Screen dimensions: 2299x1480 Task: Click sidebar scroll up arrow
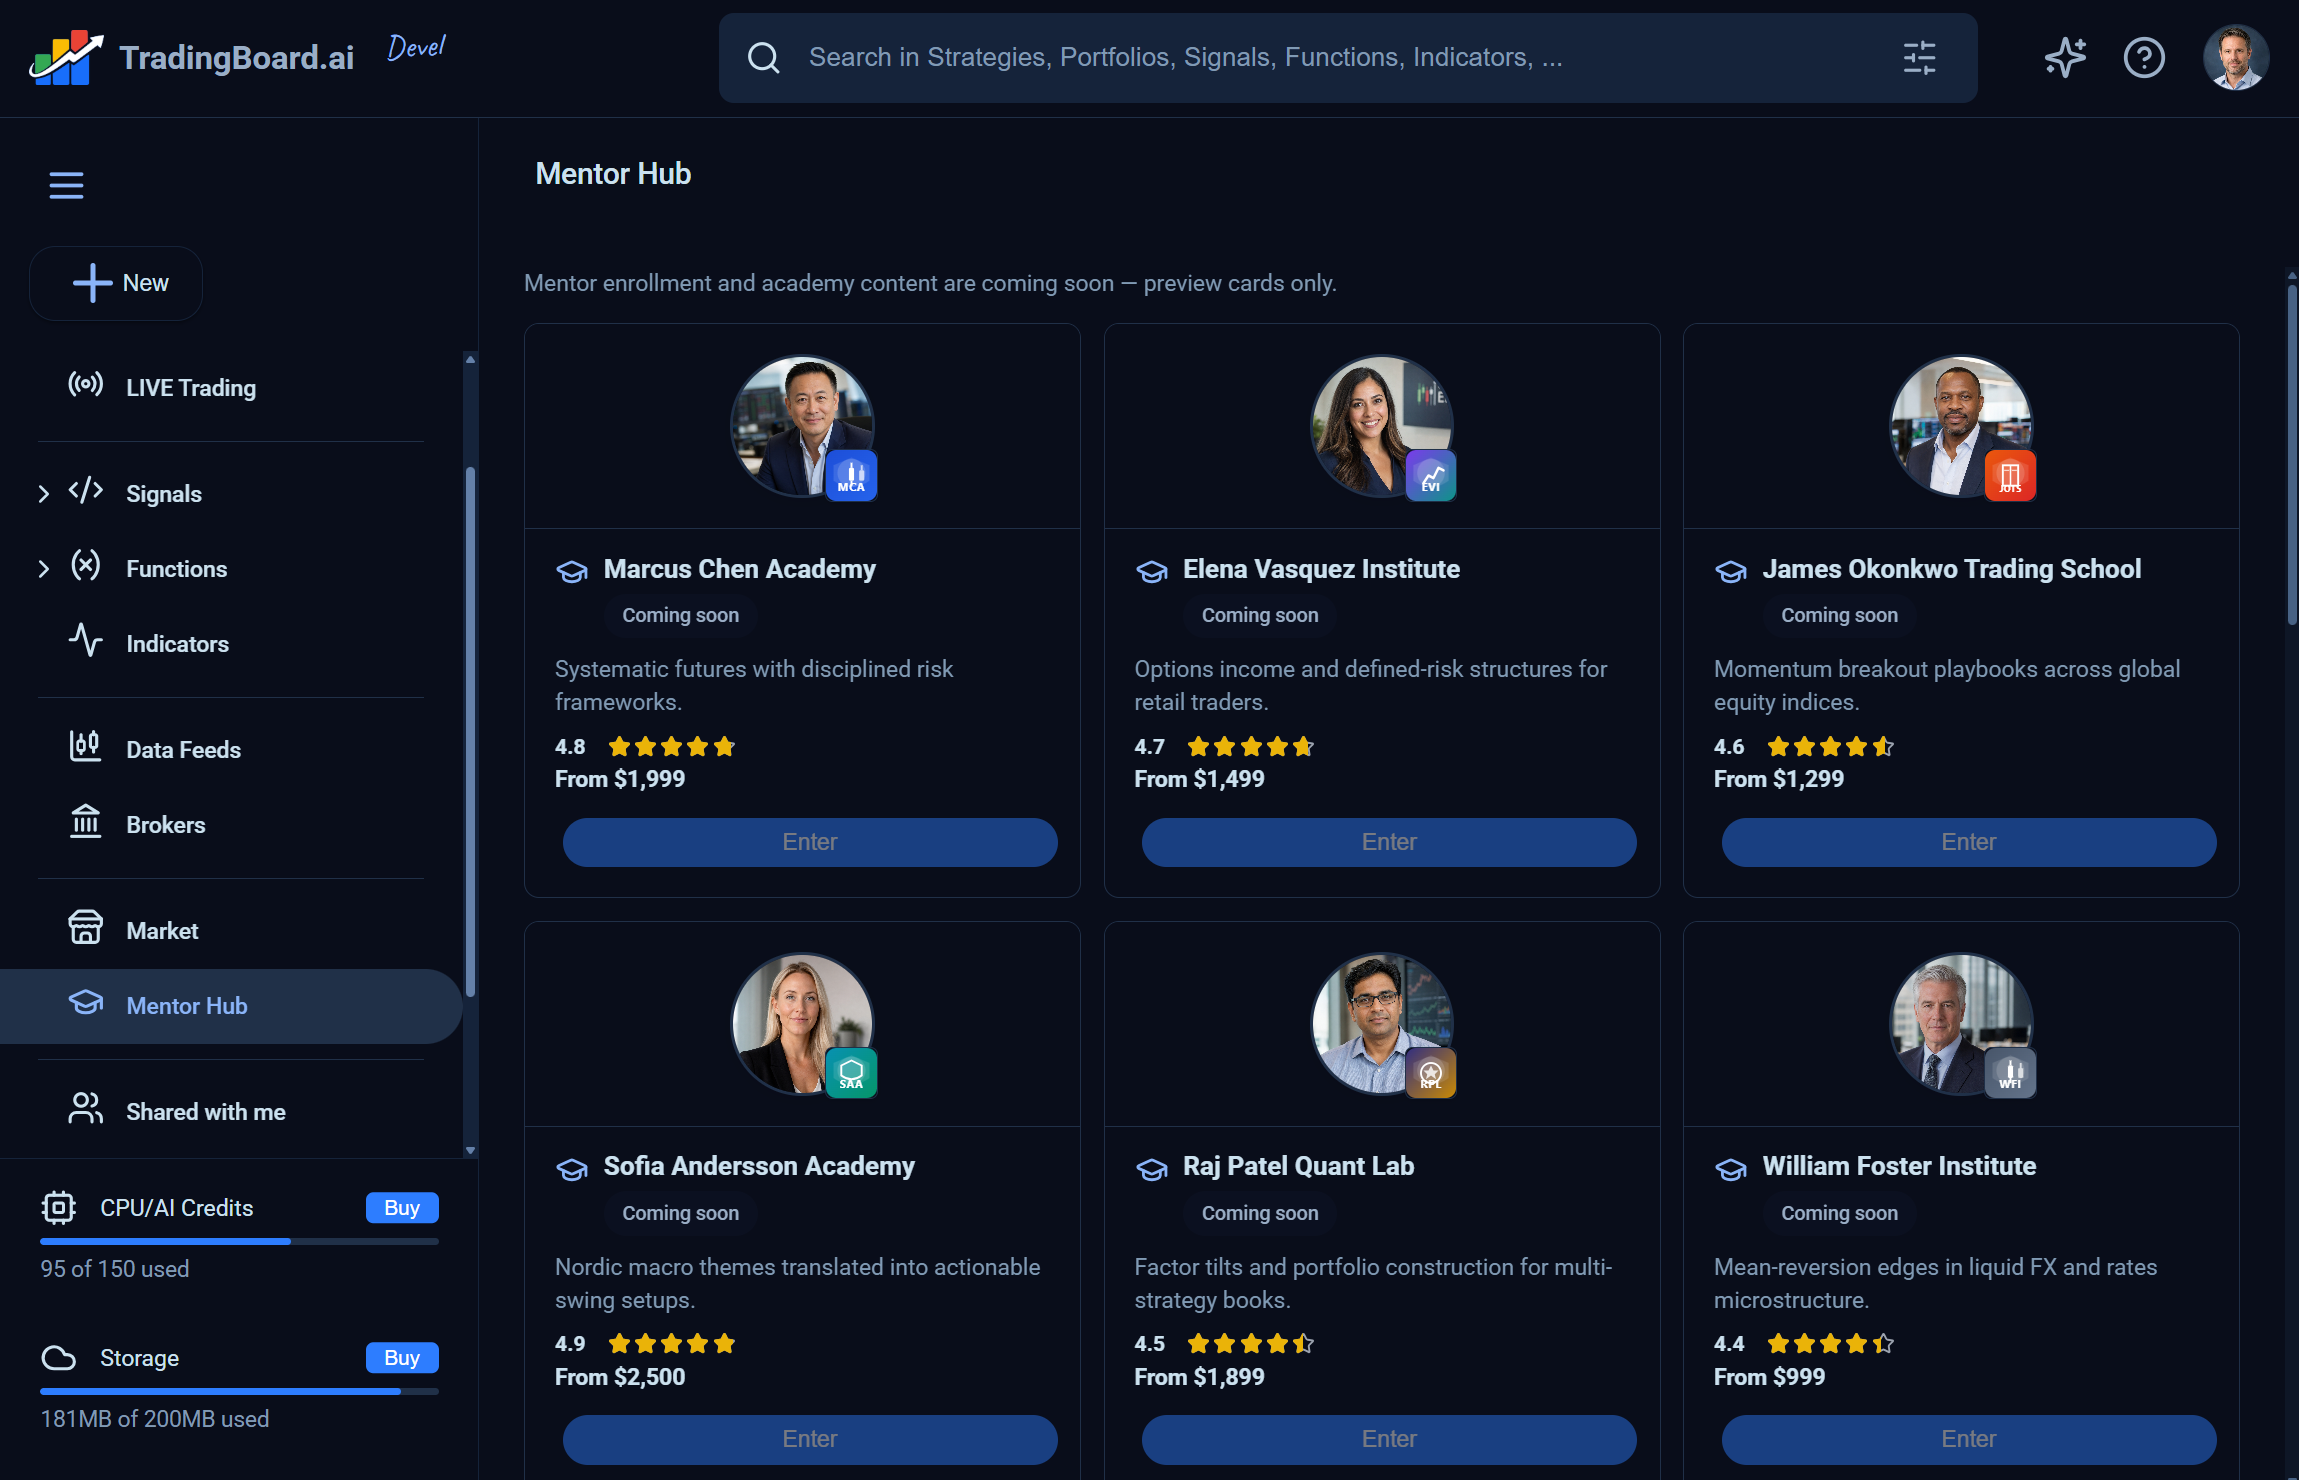[x=470, y=359]
